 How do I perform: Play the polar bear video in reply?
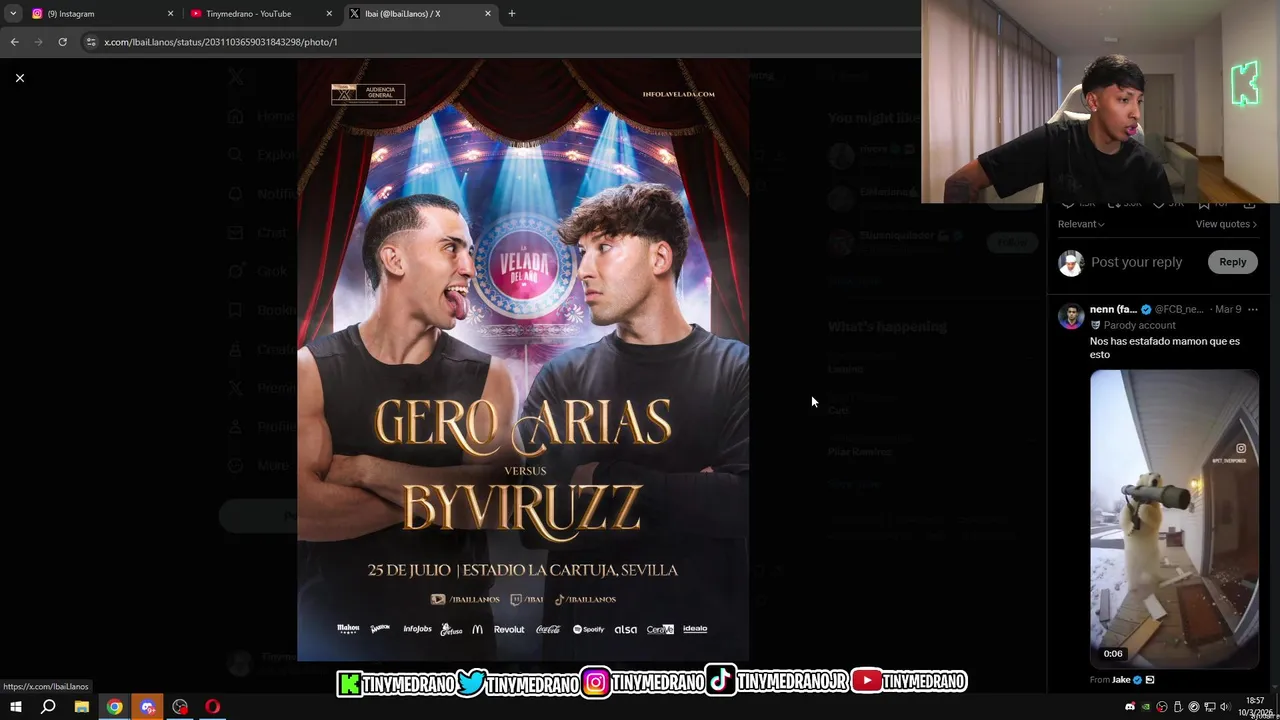tap(1174, 518)
